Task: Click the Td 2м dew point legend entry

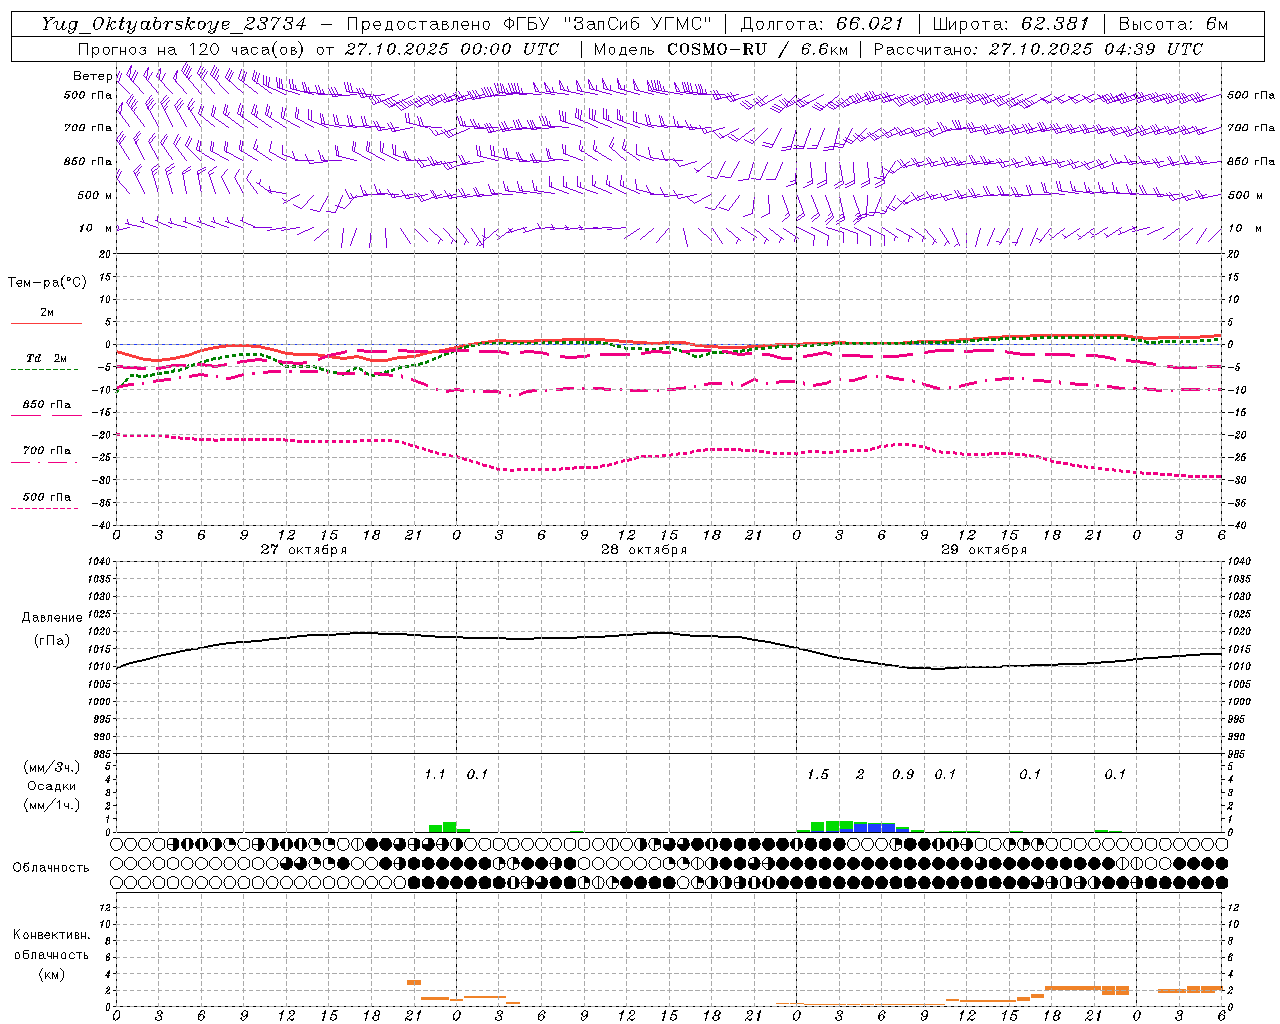Action: (x=47, y=358)
